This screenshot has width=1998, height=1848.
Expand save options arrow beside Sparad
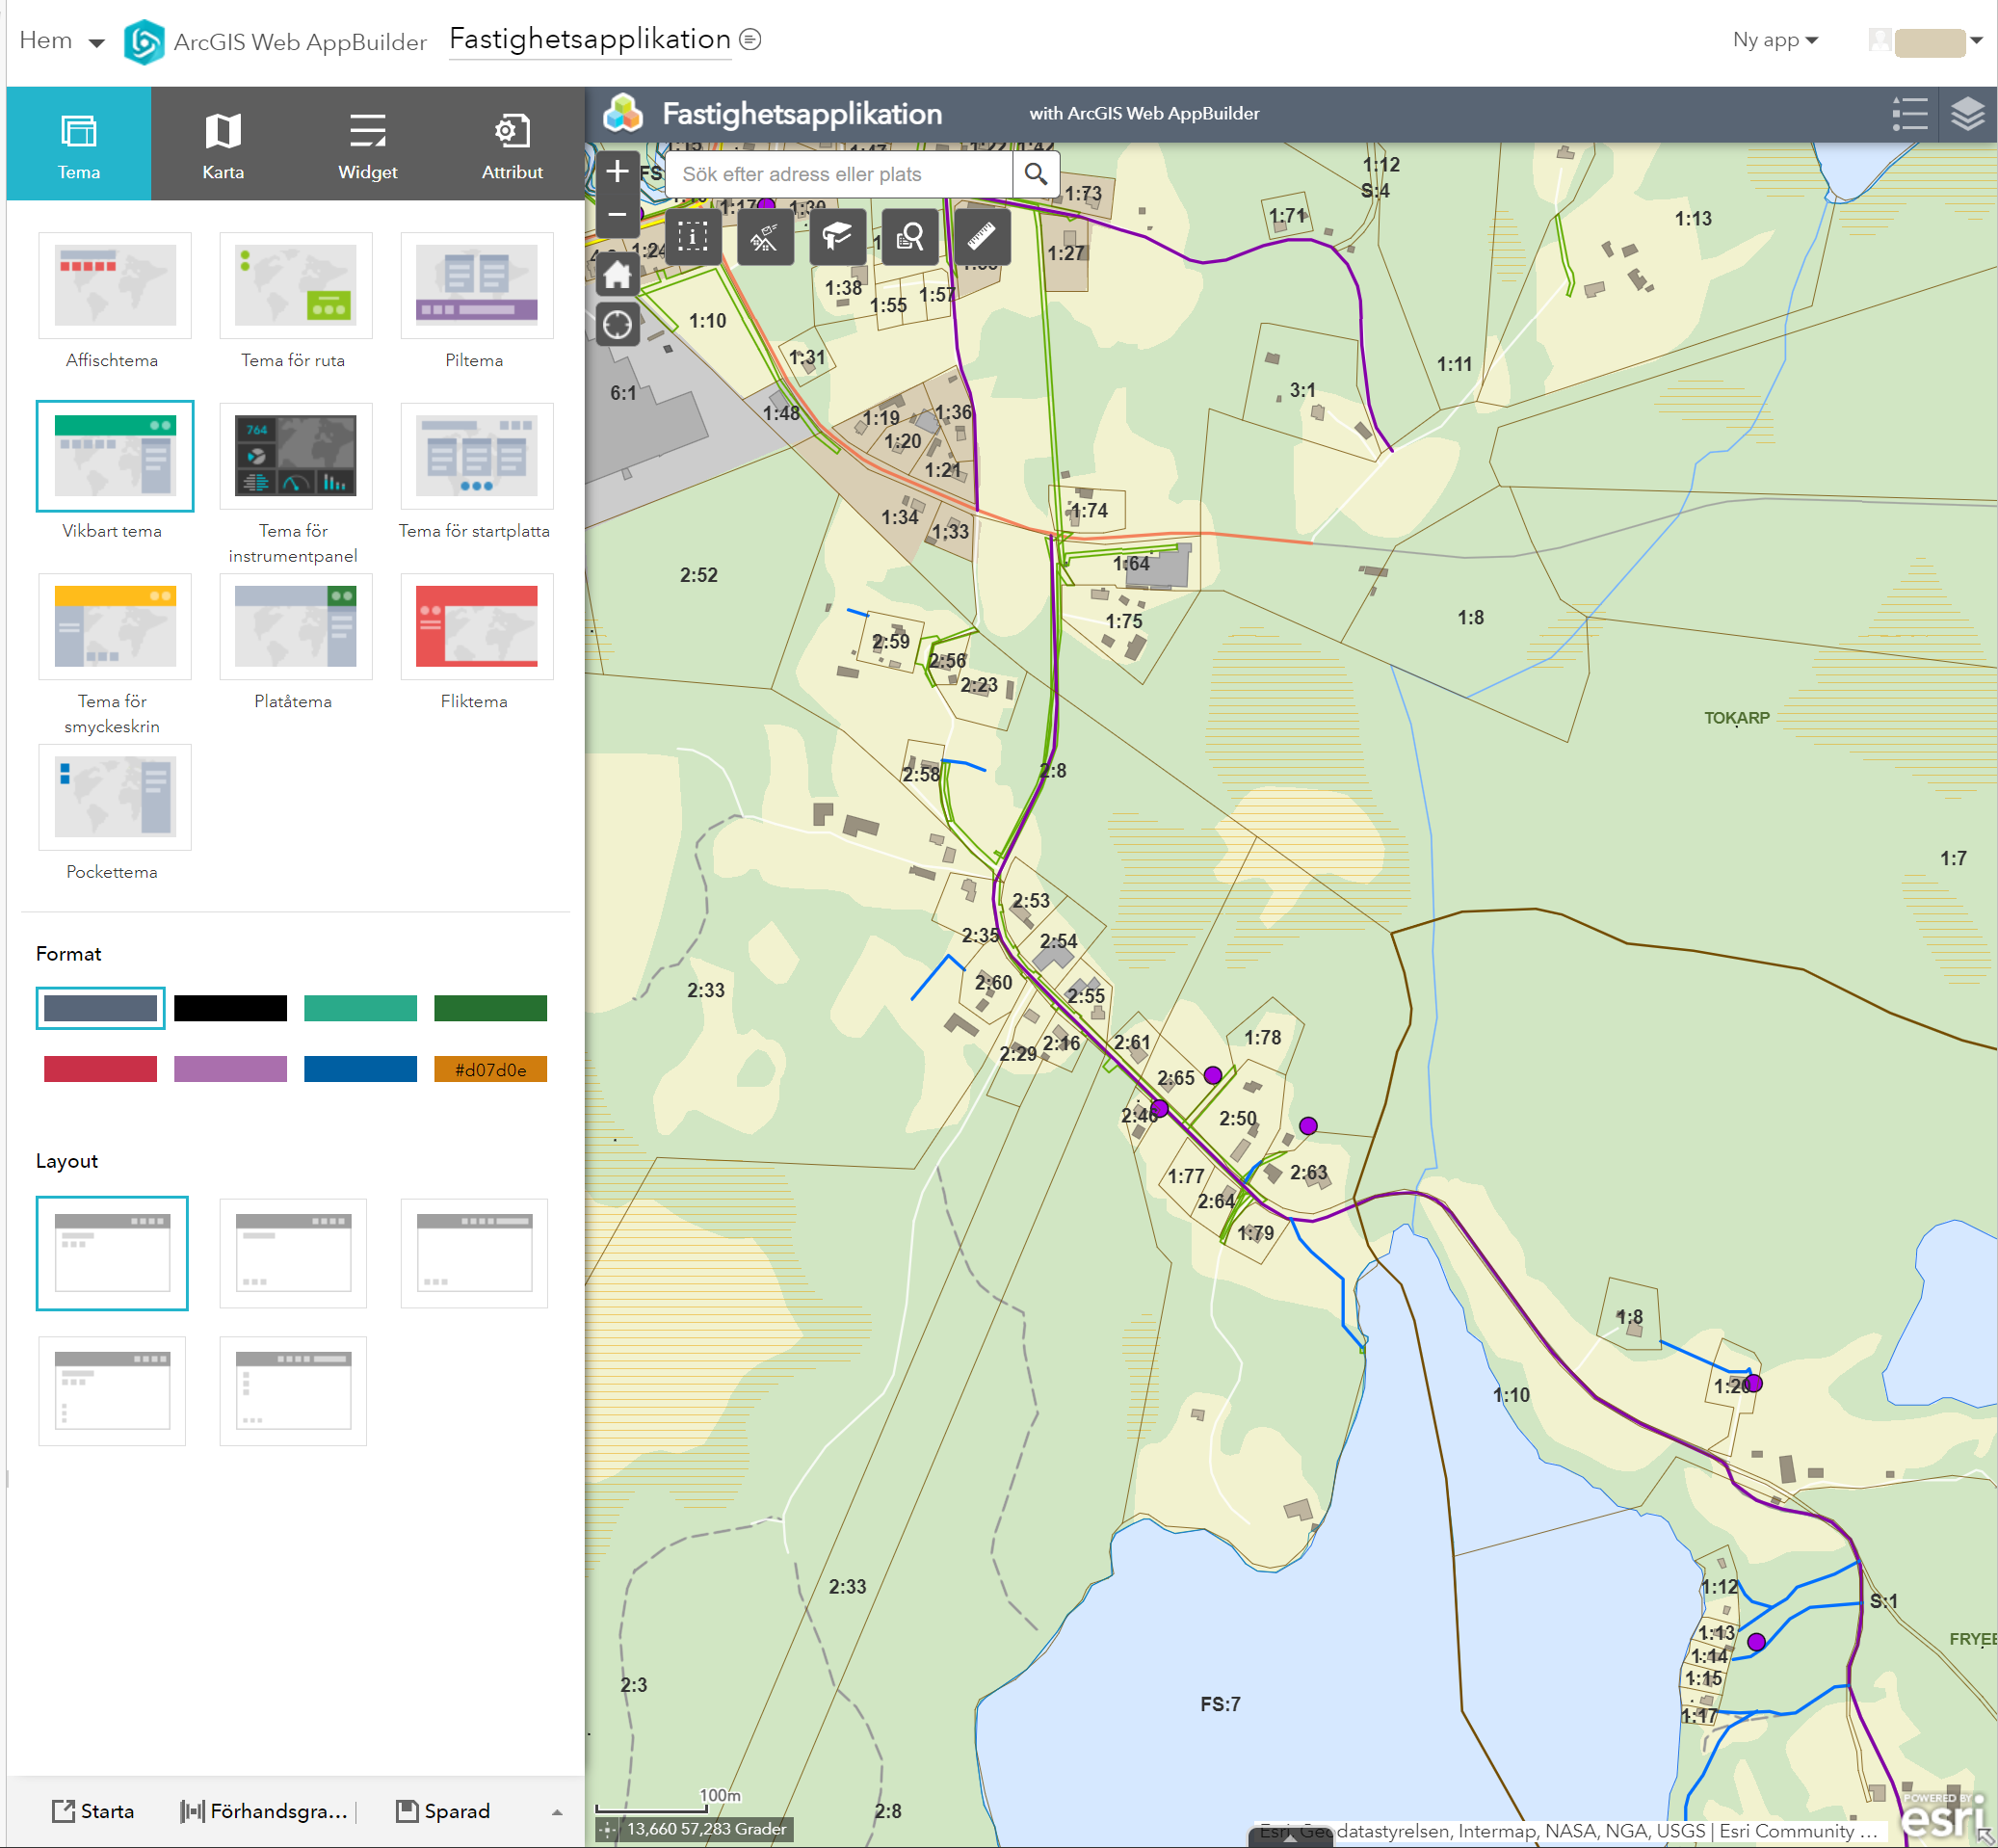[x=557, y=1812]
